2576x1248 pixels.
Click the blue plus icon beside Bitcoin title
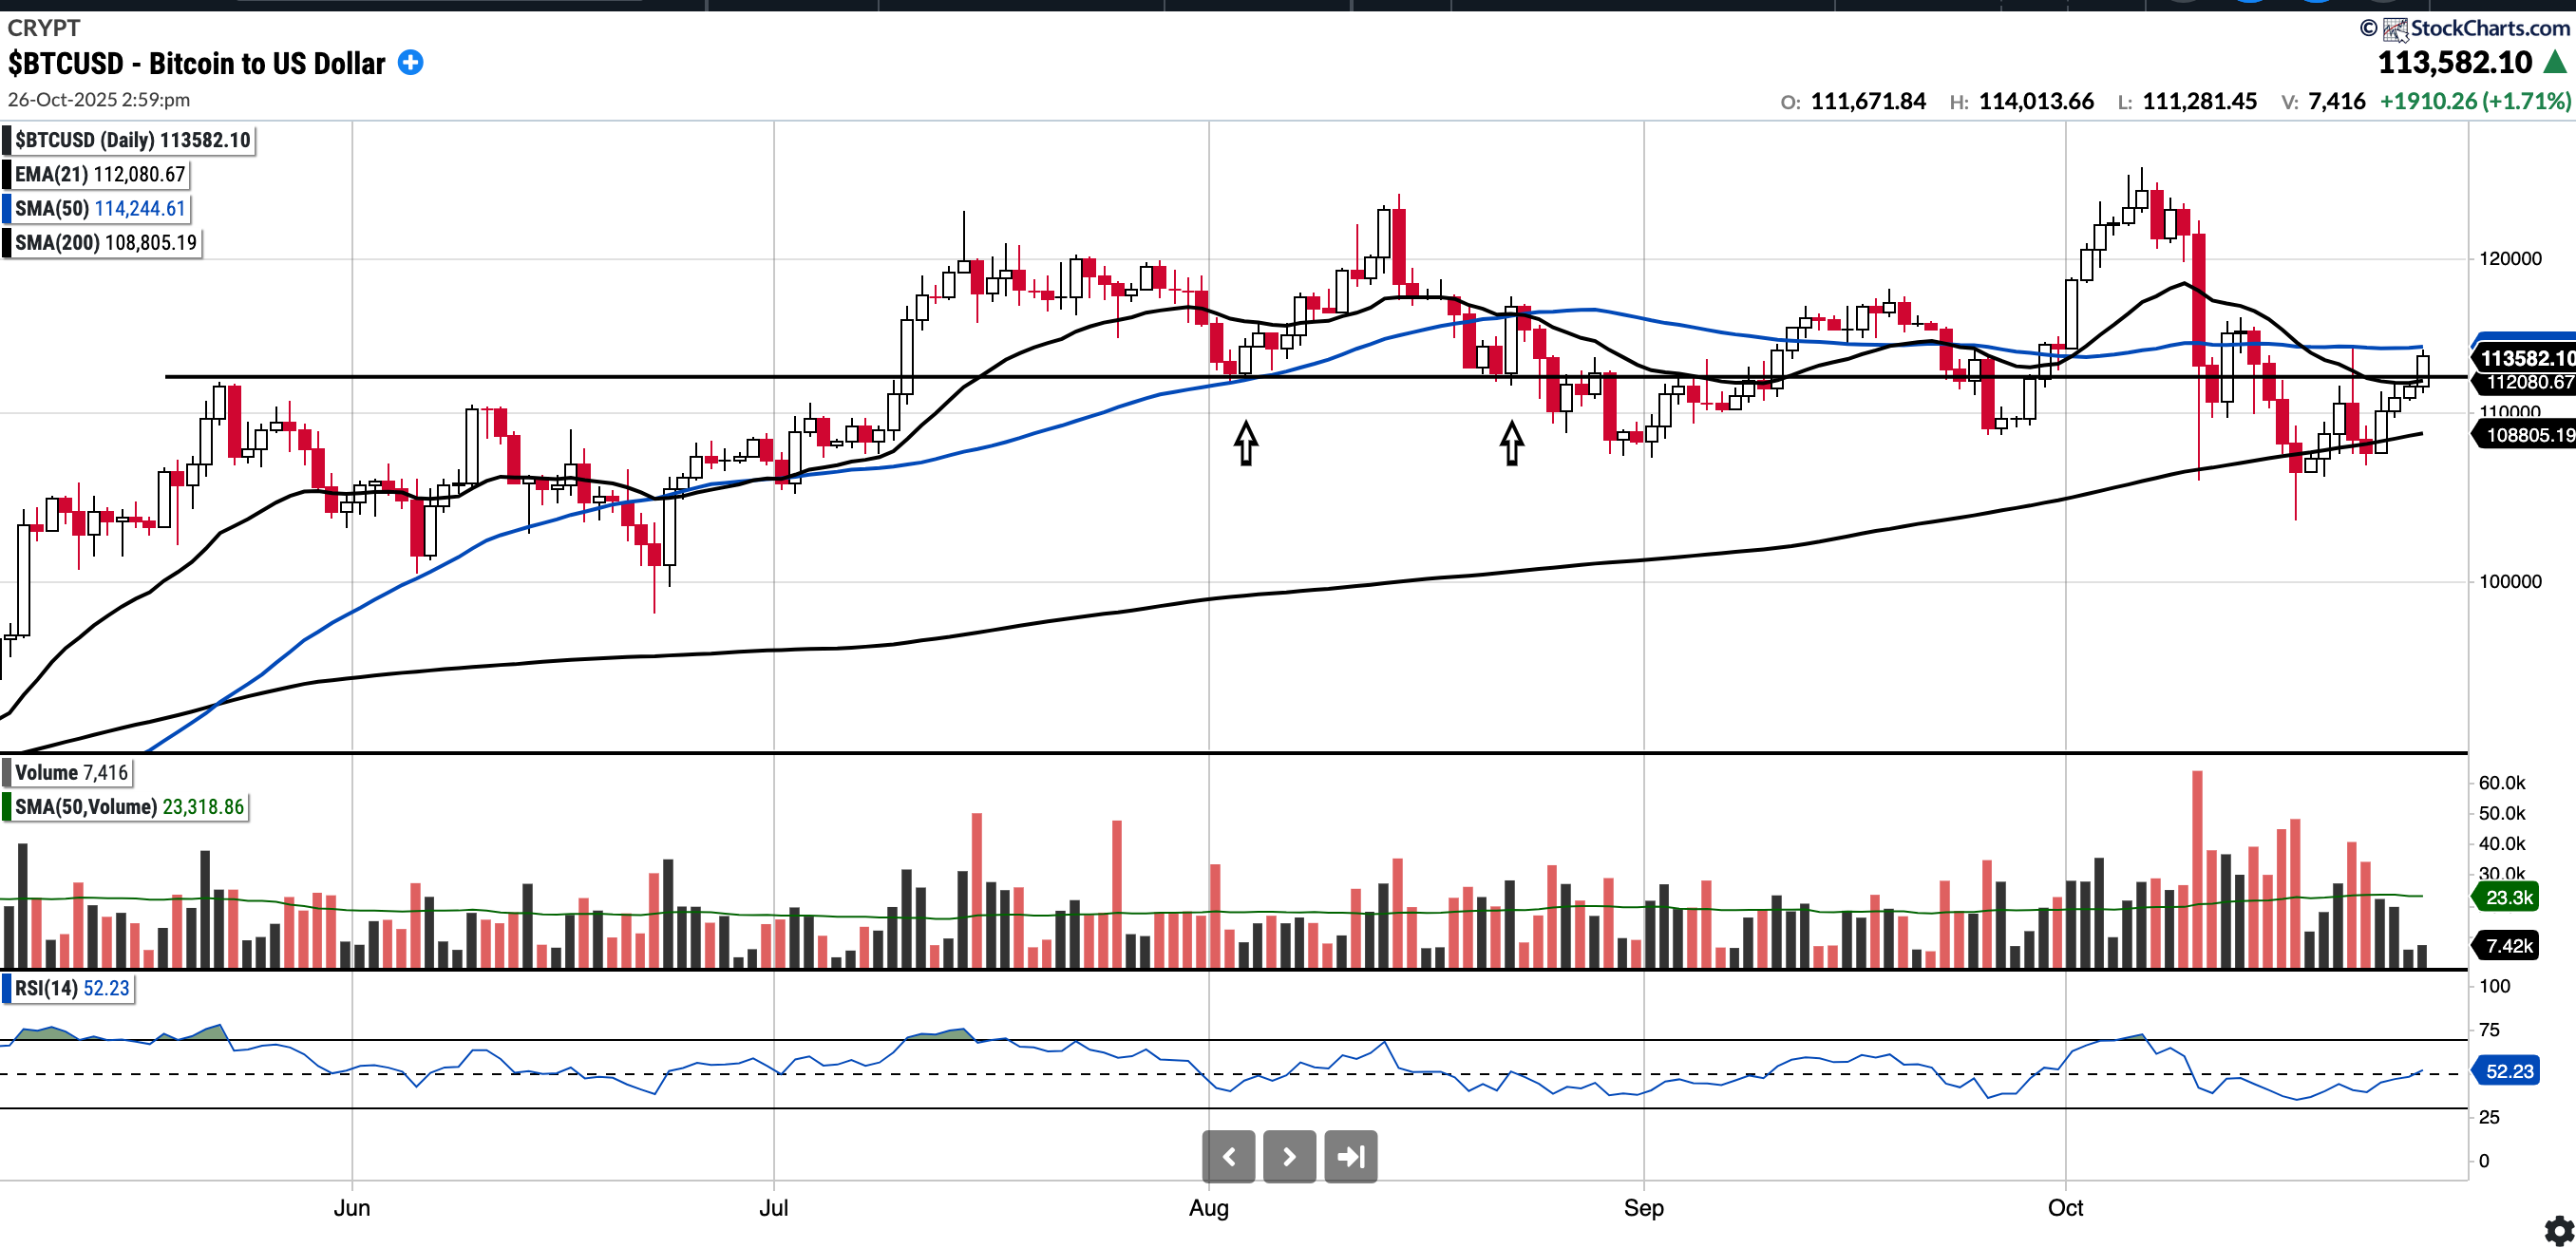tap(410, 63)
